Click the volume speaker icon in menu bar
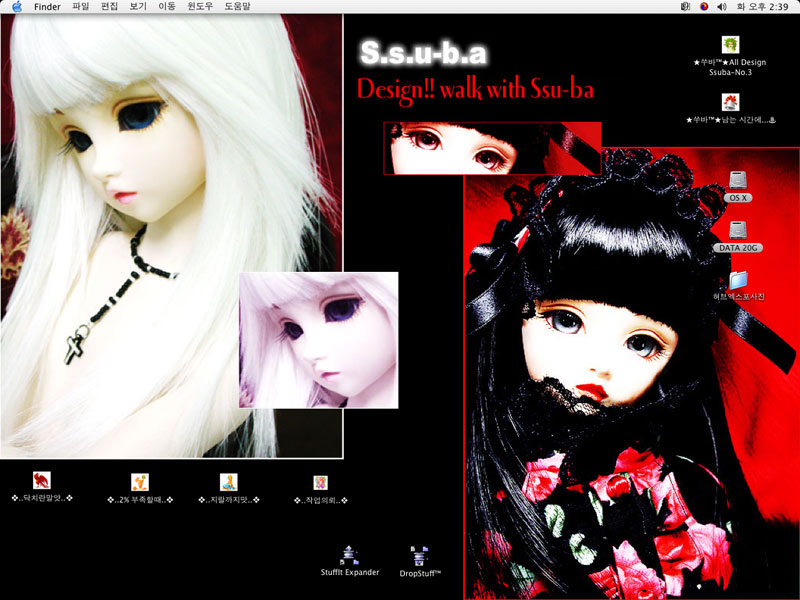 [x=722, y=7]
